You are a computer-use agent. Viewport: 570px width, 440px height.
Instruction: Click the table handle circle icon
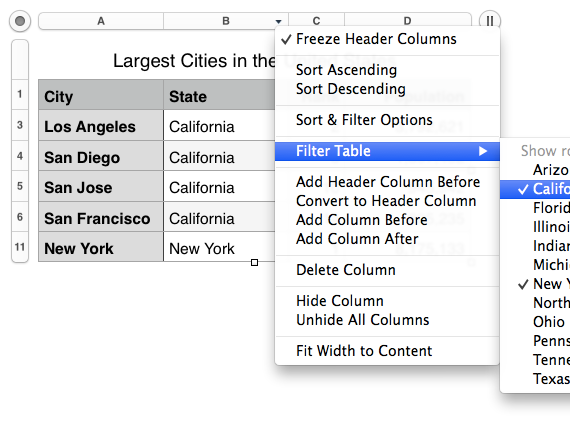[20, 21]
